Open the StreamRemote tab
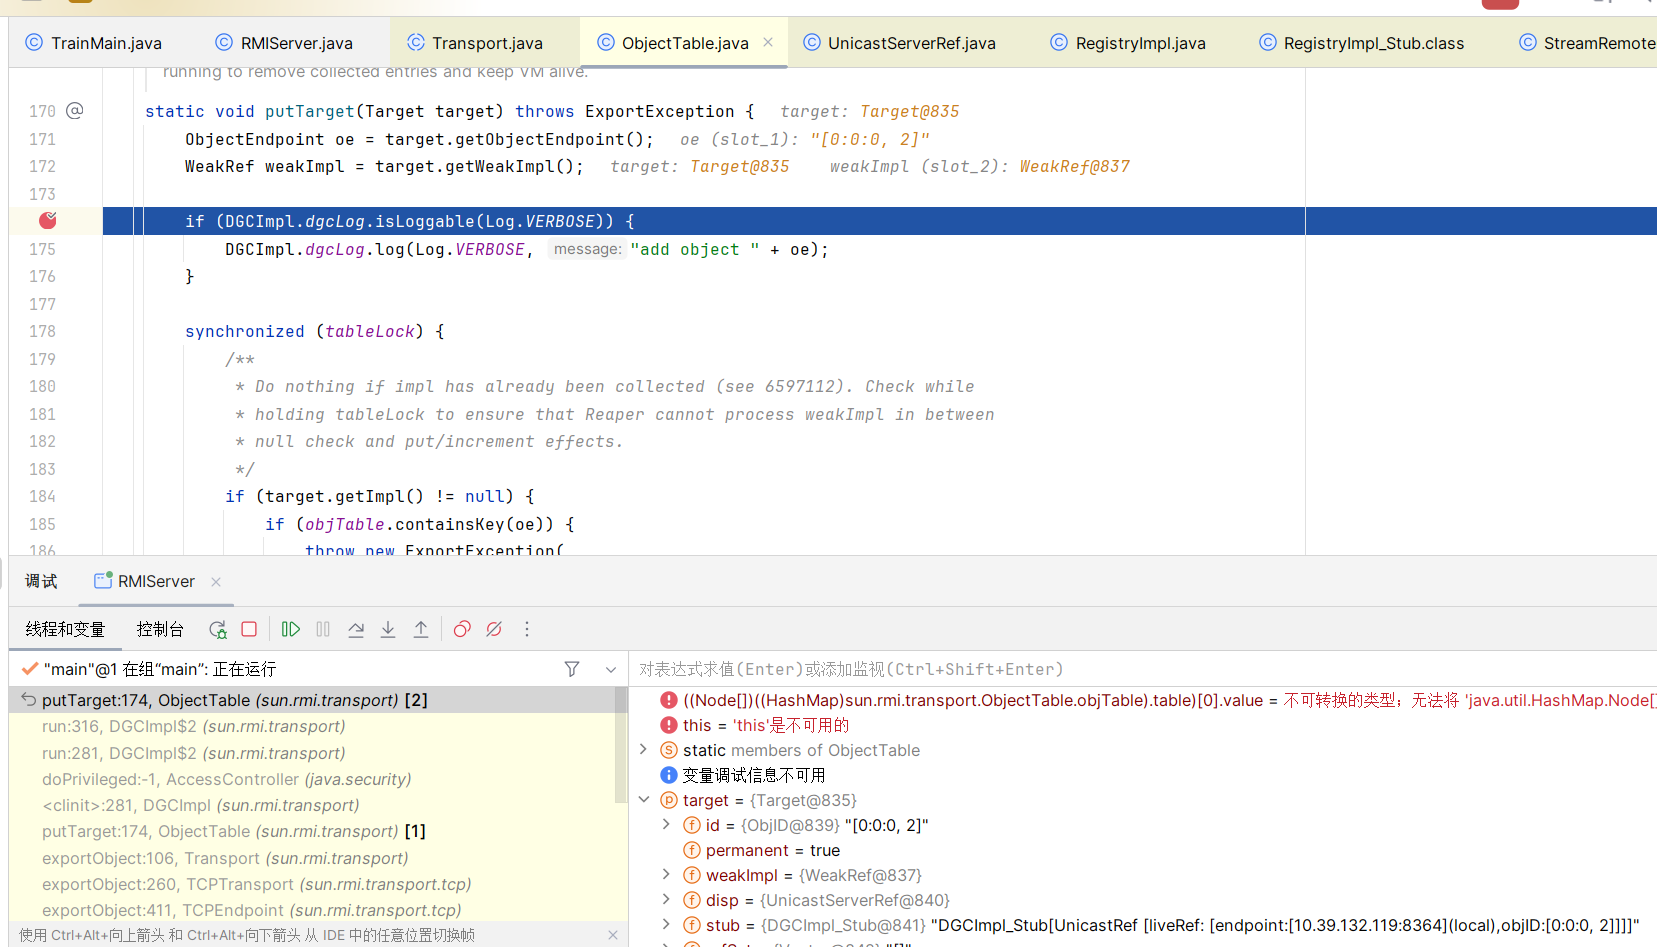 [x=1586, y=43]
